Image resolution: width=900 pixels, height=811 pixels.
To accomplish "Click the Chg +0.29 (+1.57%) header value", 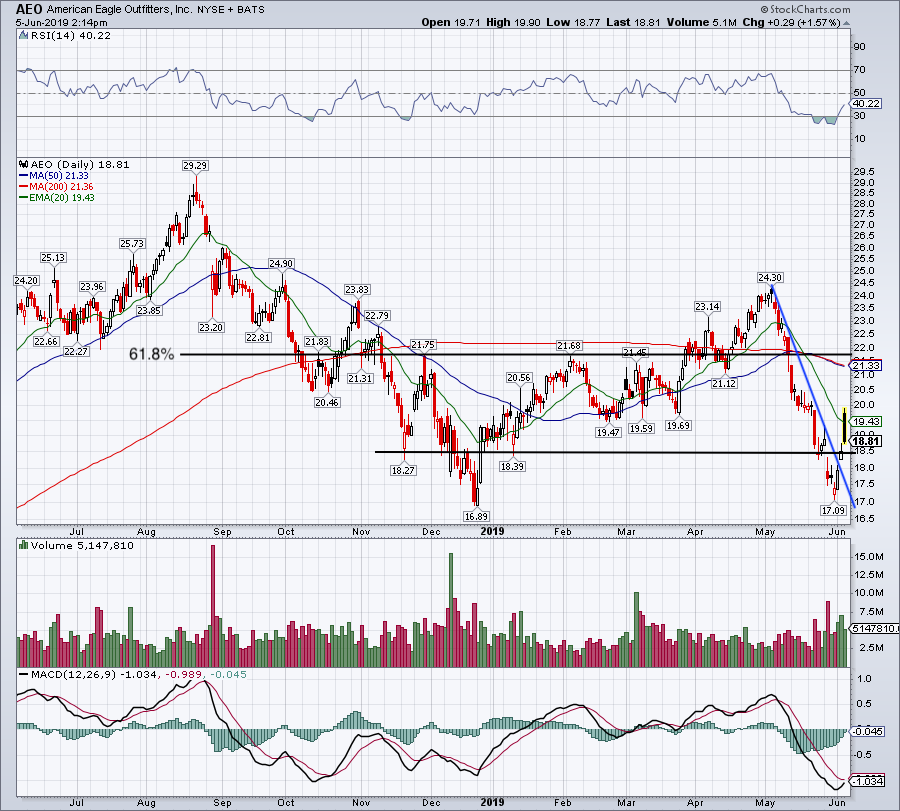I will pyautogui.click(x=791, y=22).
